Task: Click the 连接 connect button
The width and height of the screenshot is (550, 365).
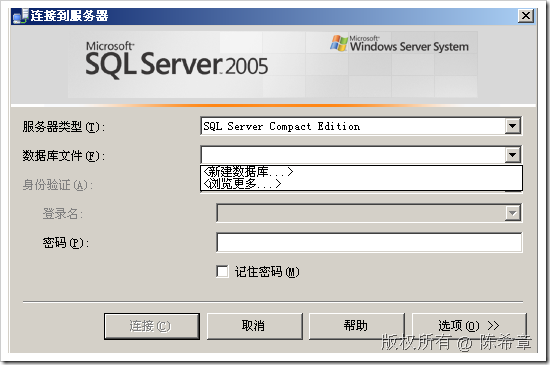Action: (152, 326)
